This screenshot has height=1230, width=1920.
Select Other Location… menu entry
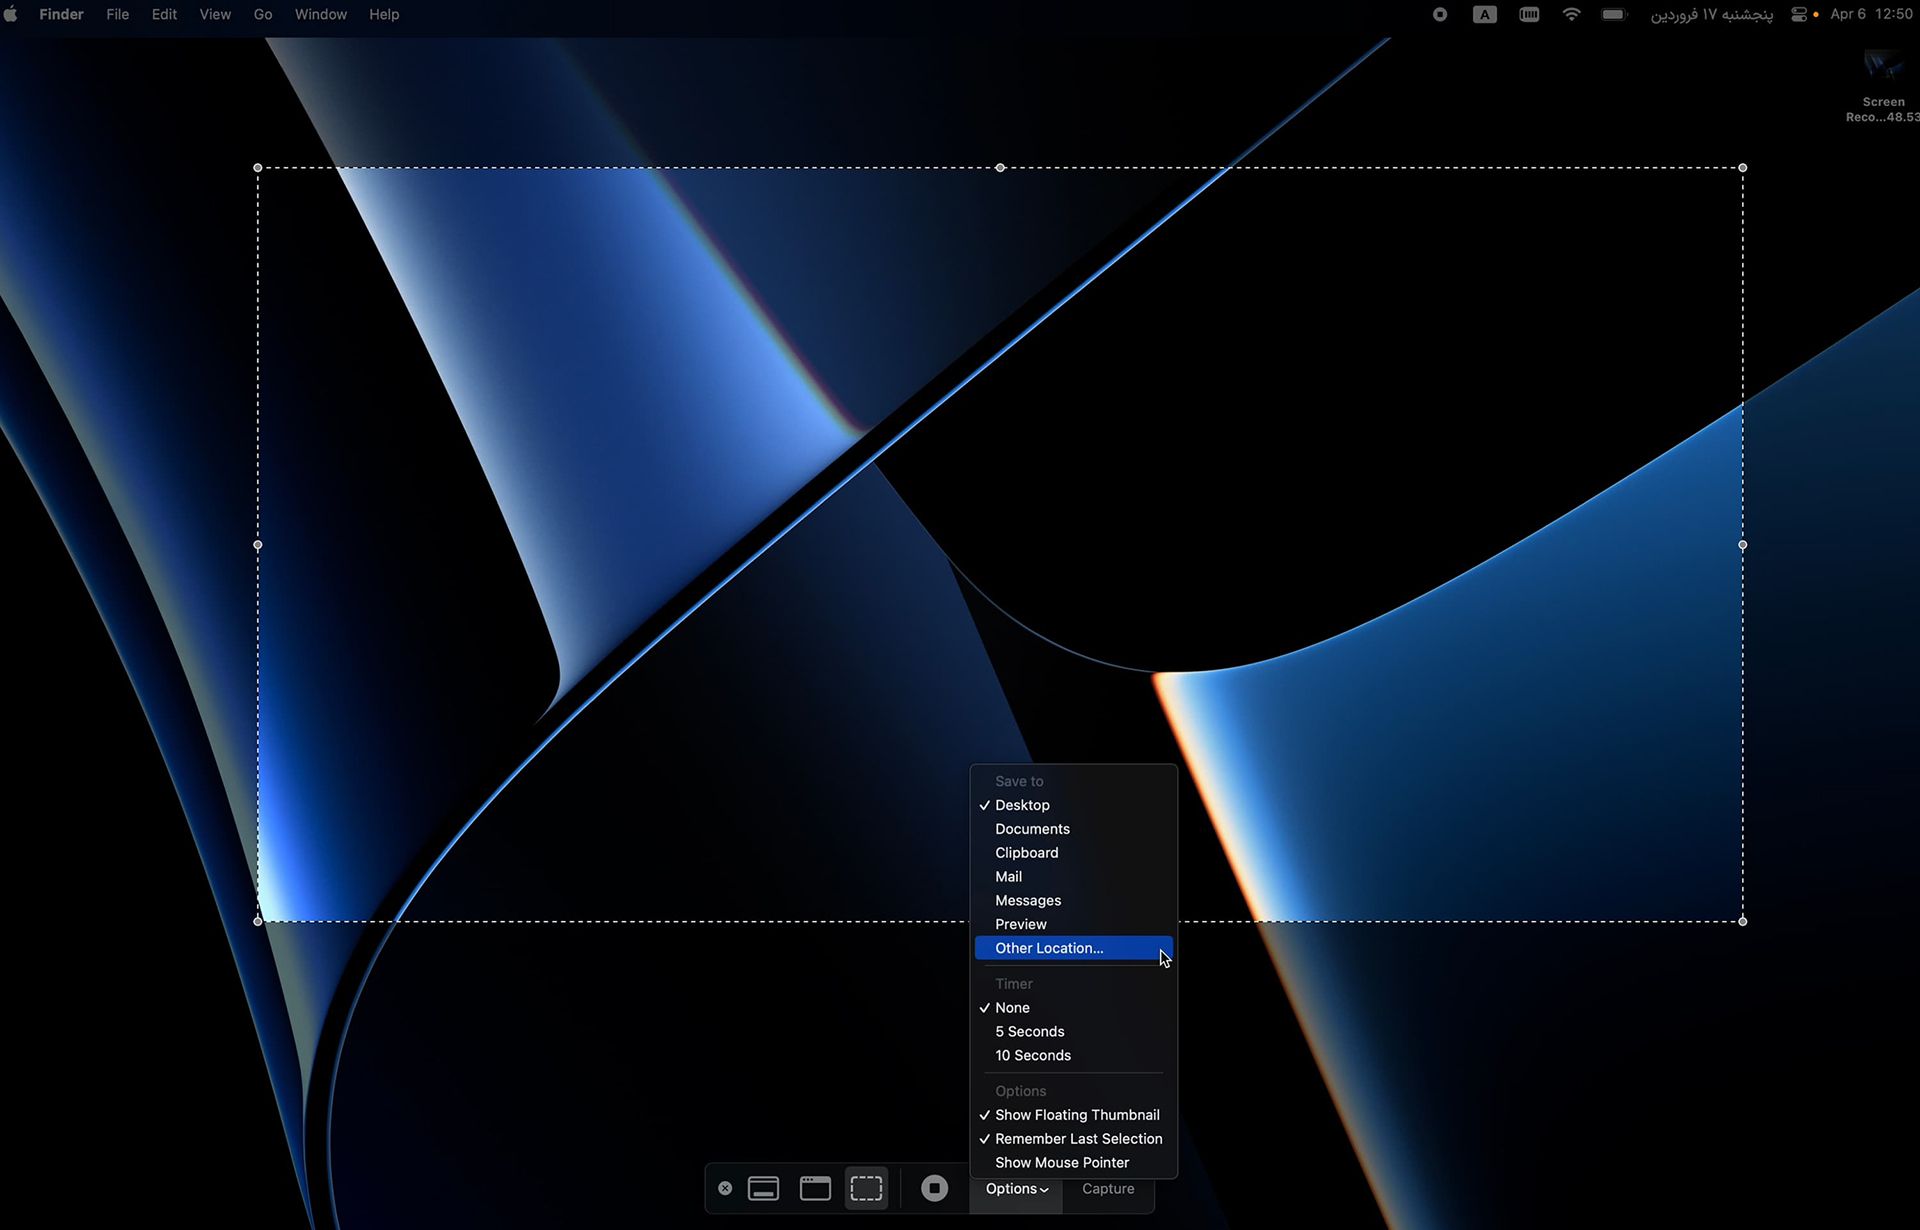(1073, 948)
